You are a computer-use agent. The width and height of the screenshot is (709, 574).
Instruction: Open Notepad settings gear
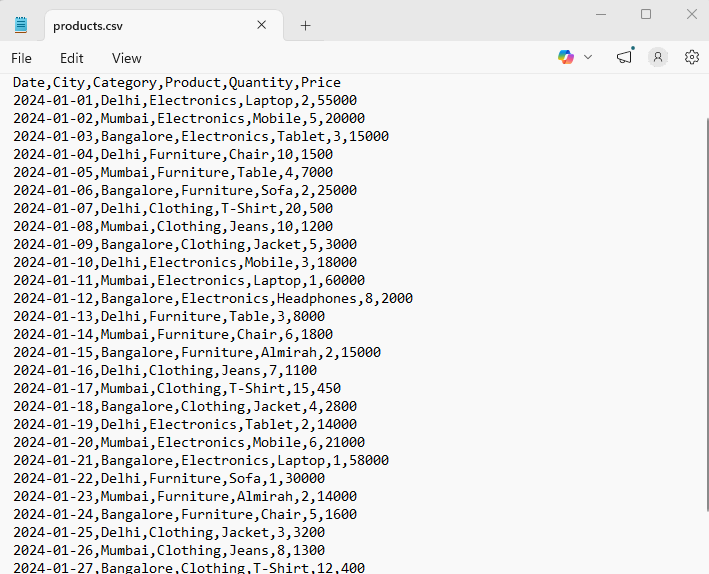[691, 57]
